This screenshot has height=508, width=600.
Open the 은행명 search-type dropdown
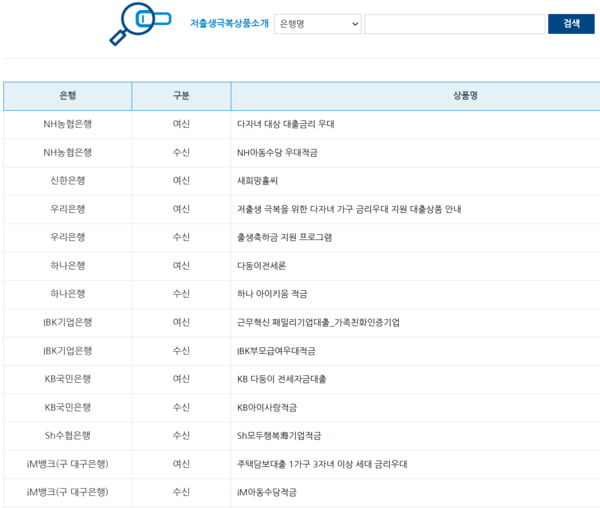318,24
